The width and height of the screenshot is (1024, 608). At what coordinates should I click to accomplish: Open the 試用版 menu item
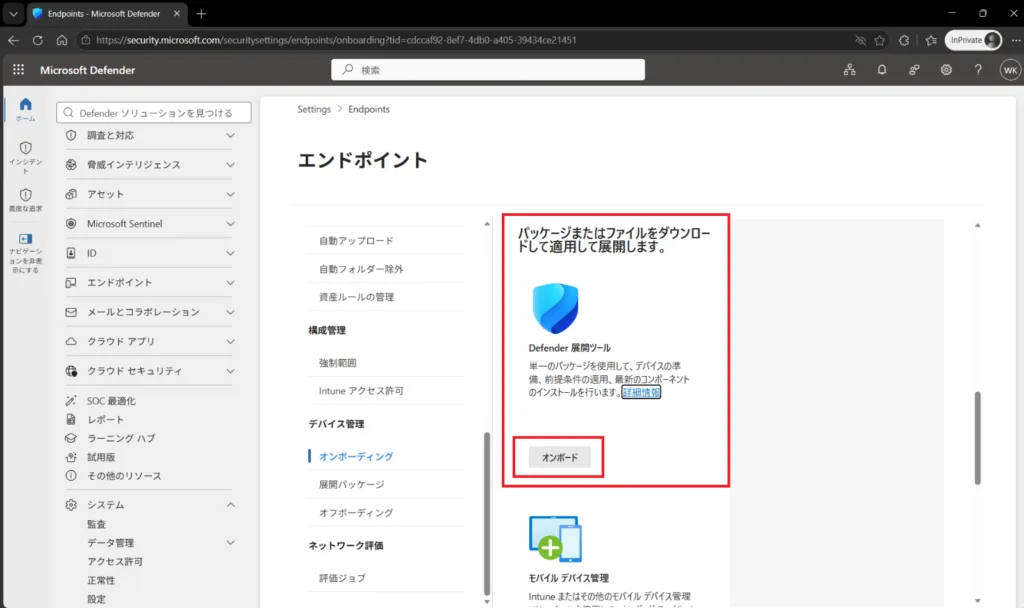(x=101, y=457)
